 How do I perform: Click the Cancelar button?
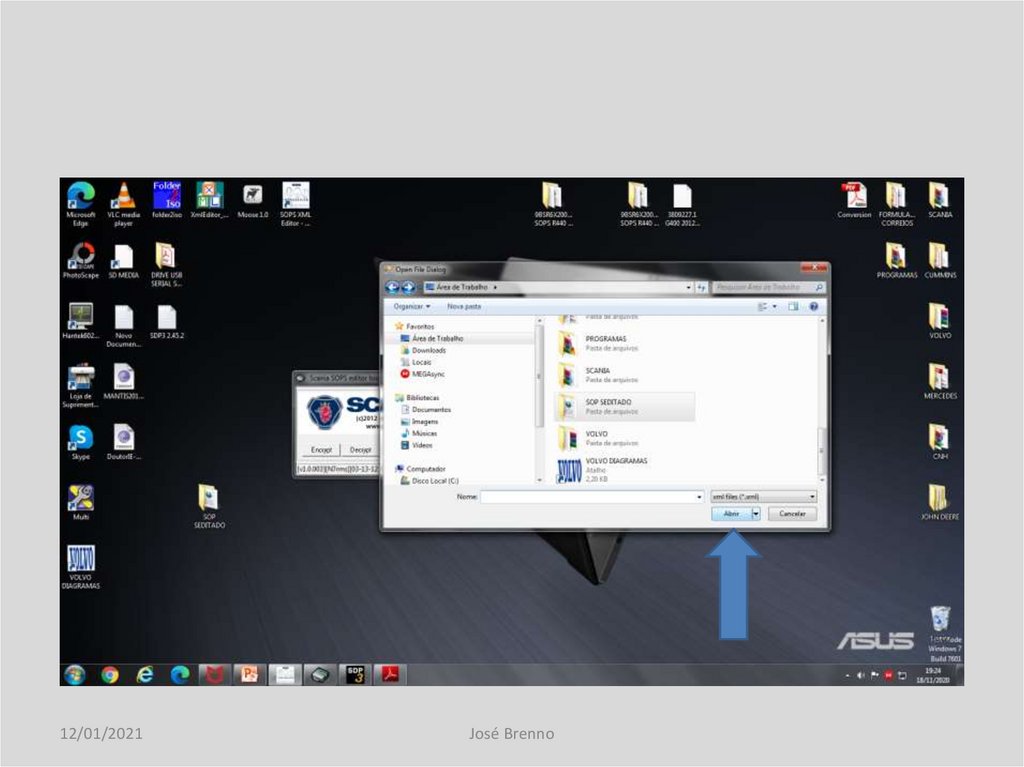point(792,514)
